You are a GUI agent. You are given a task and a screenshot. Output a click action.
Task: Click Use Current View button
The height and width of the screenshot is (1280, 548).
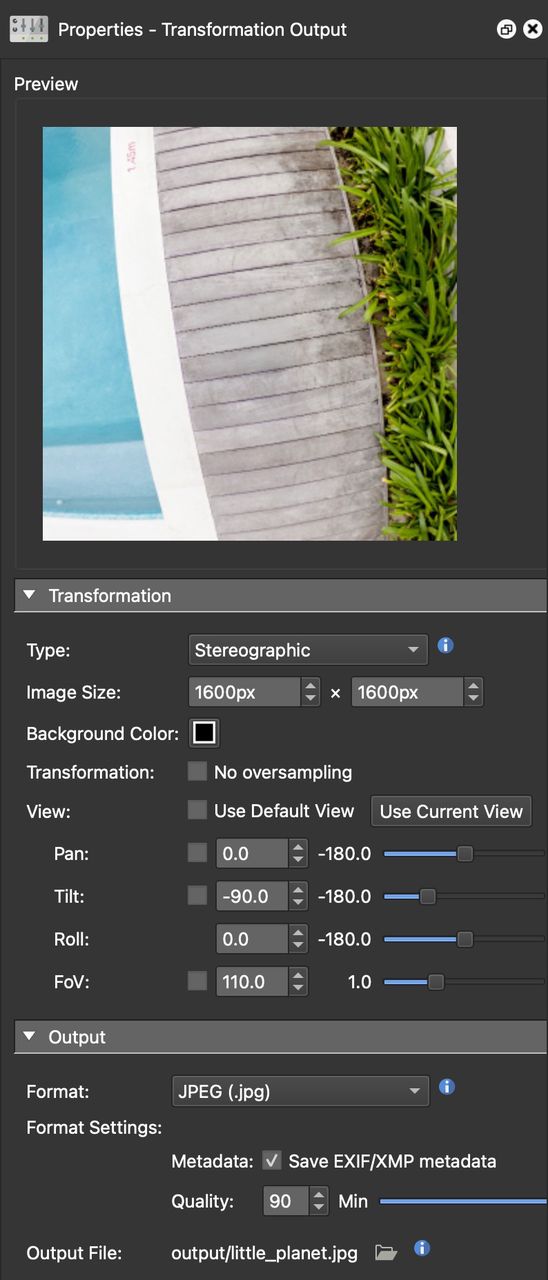[451, 811]
